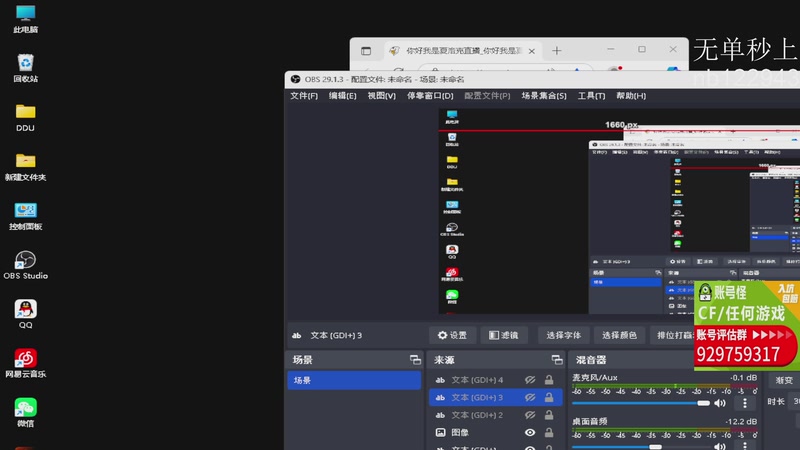The width and height of the screenshot is (800, 450).
Task: Open the 工具(T) menu
Action: pyautogui.click(x=591, y=95)
